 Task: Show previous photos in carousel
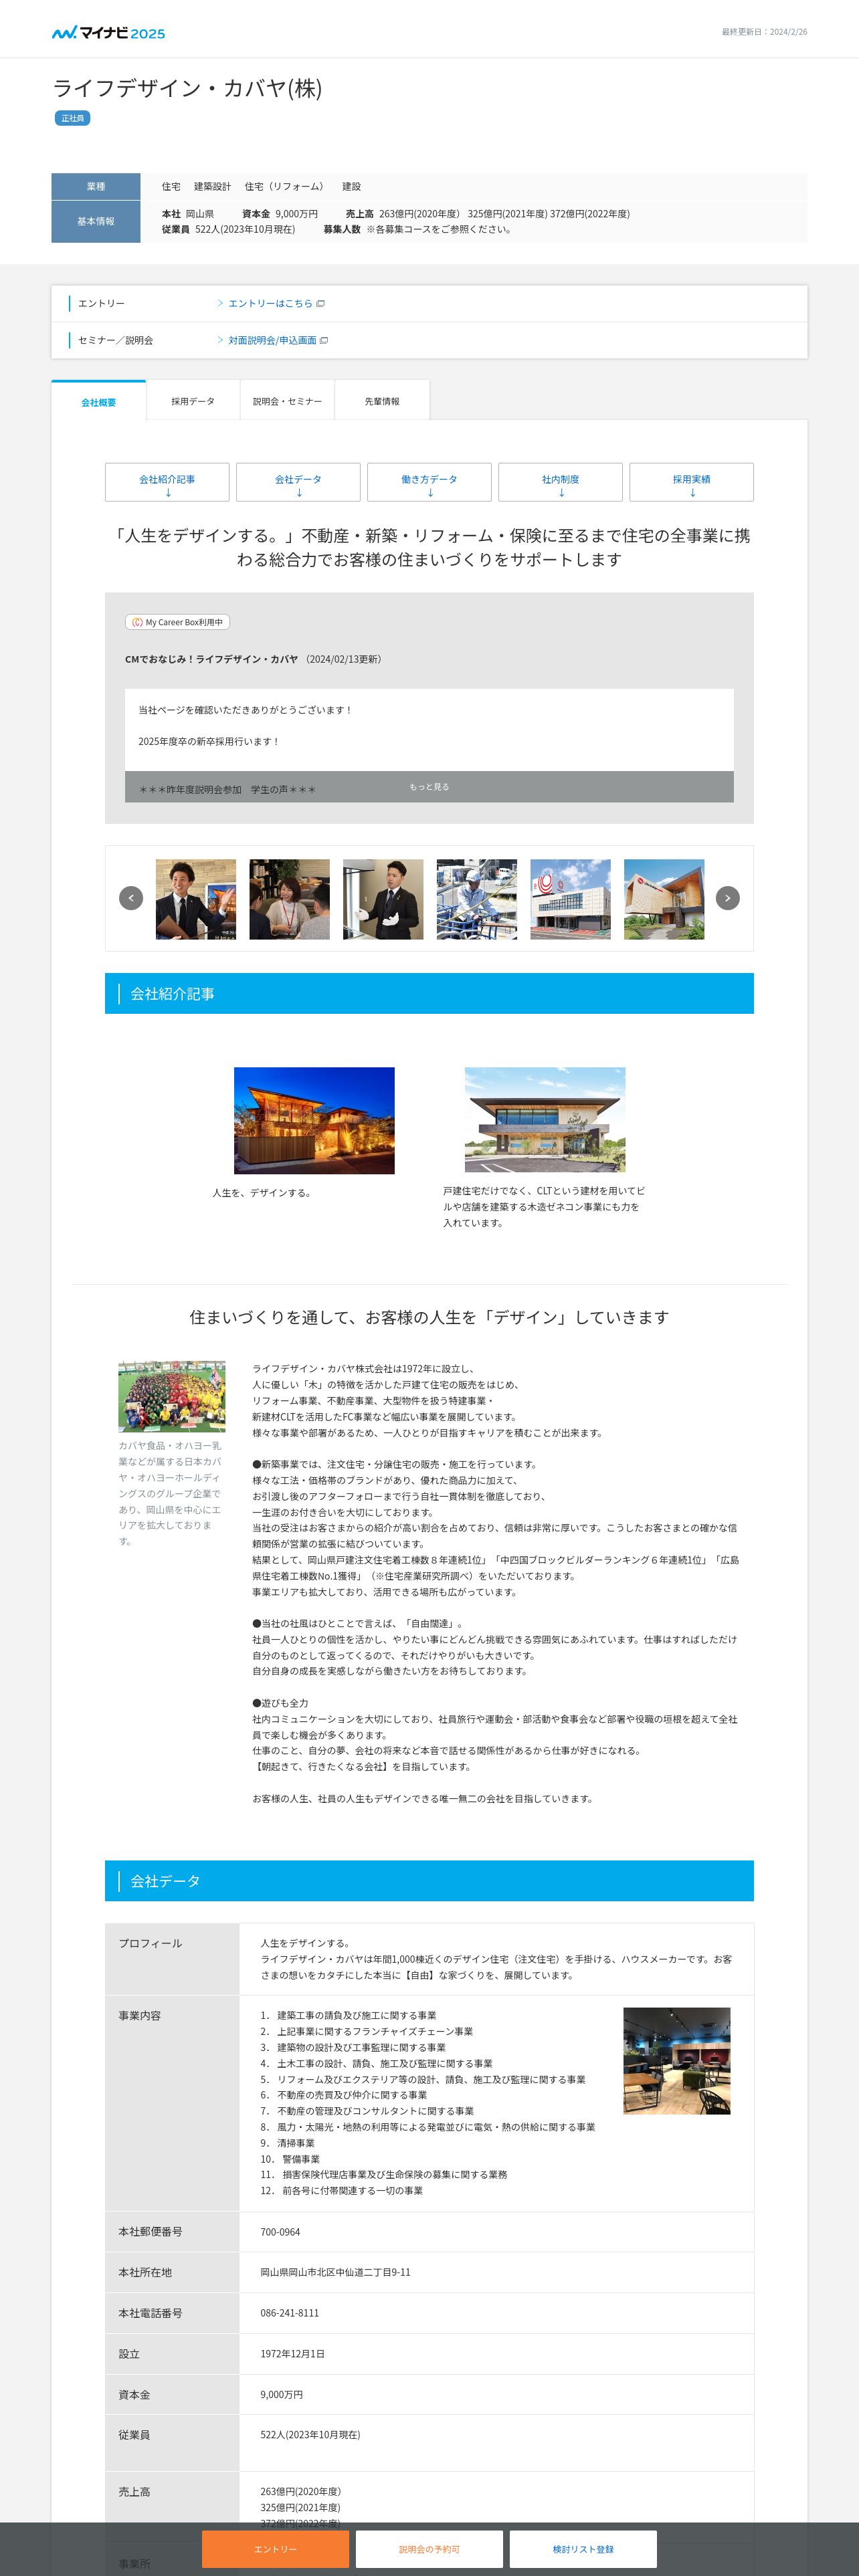131,898
